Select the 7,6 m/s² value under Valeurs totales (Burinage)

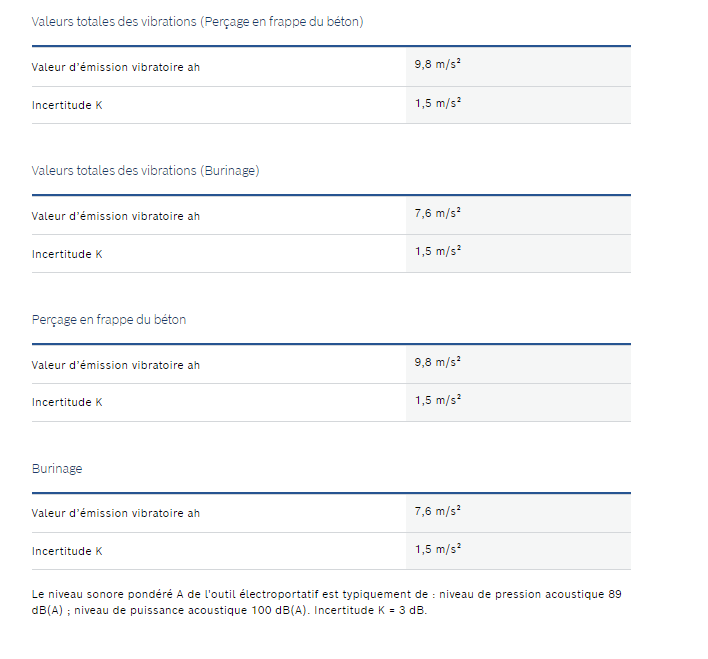click(438, 213)
